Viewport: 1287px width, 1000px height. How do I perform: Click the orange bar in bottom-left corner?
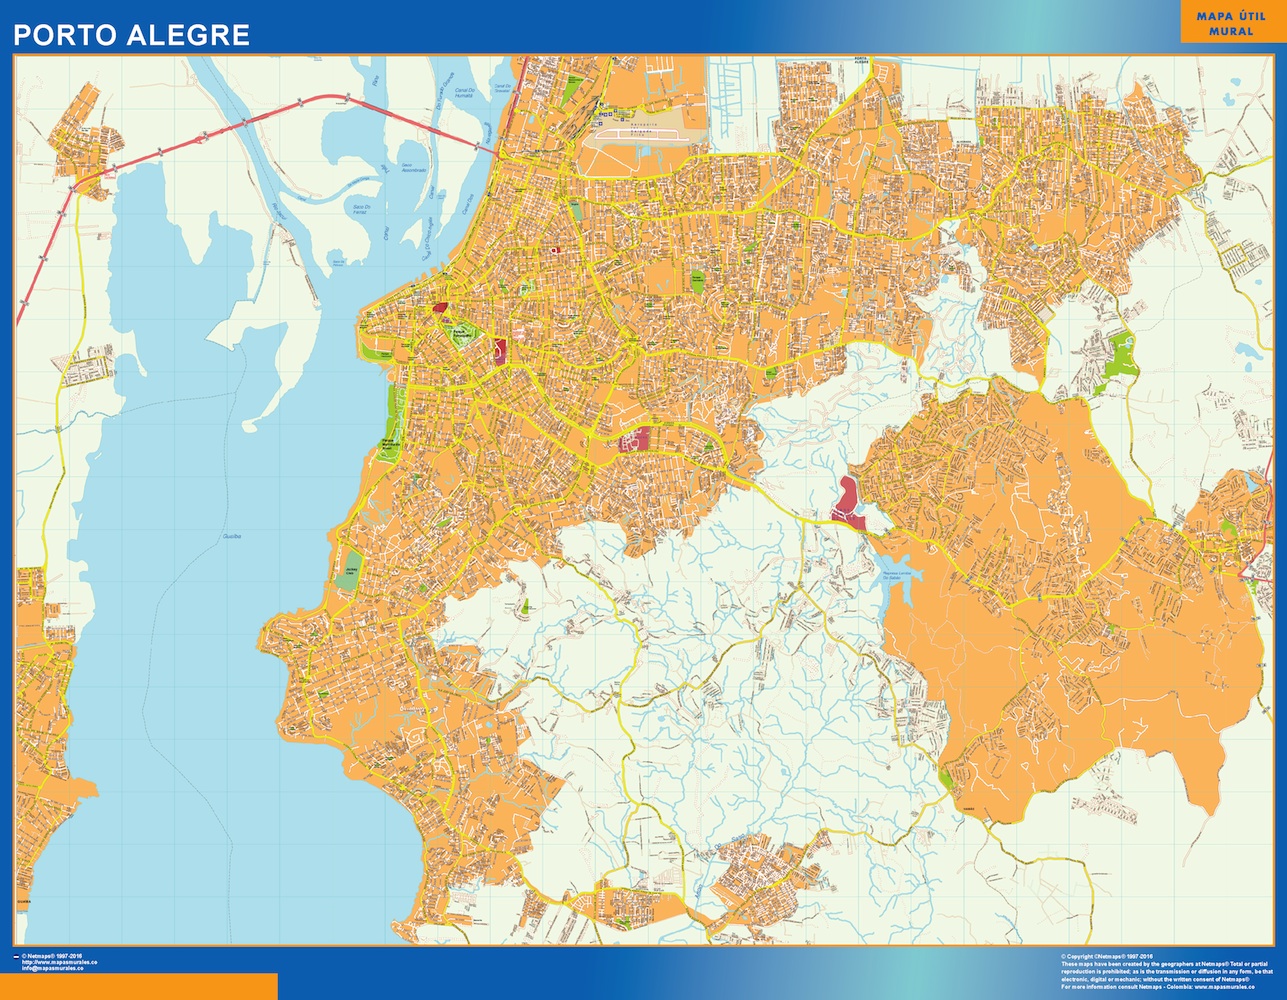138,986
